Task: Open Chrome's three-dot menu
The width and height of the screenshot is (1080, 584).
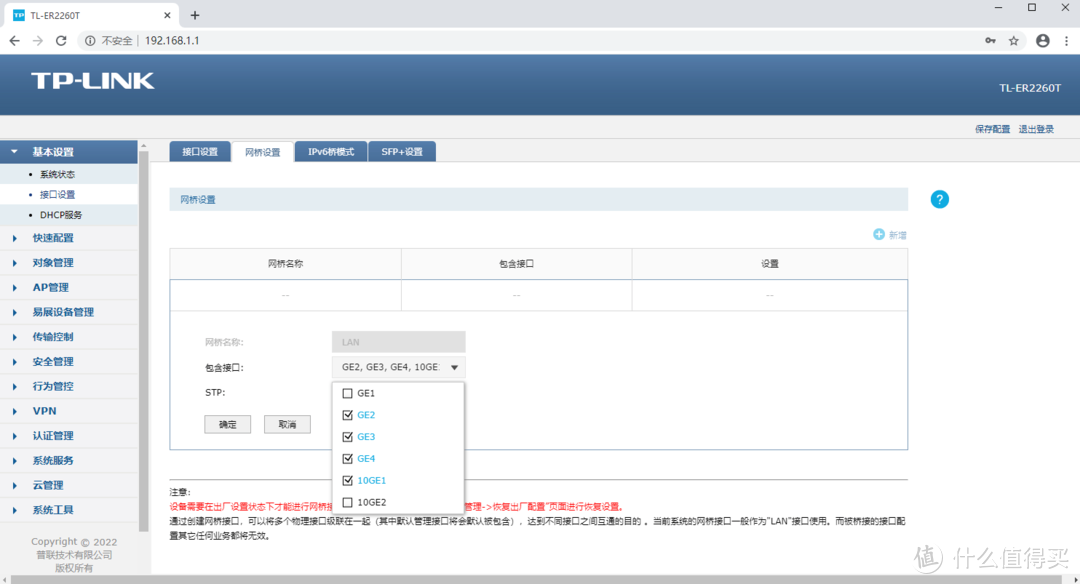Action: [1068, 40]
